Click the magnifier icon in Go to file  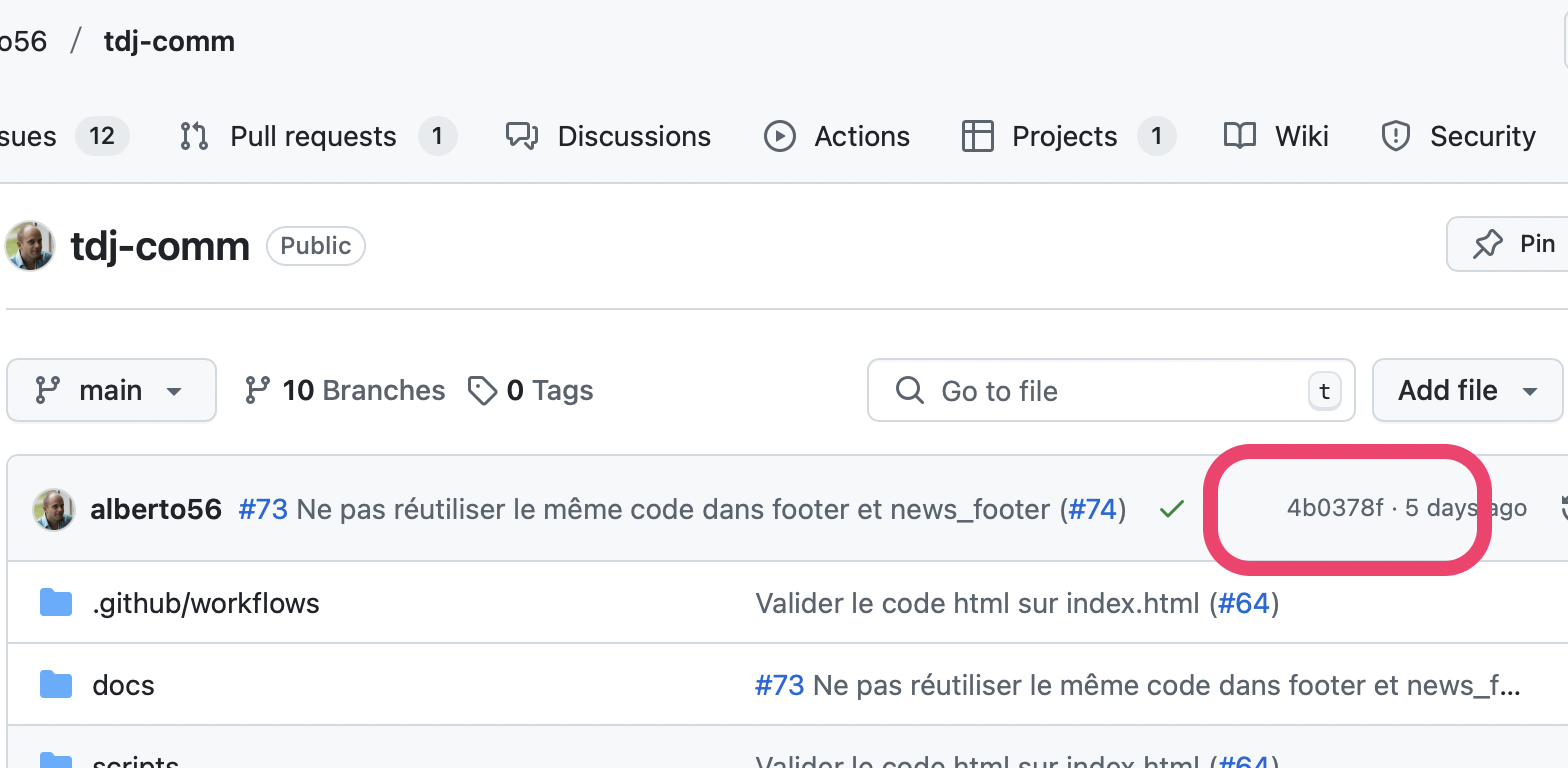pos(909,390)
